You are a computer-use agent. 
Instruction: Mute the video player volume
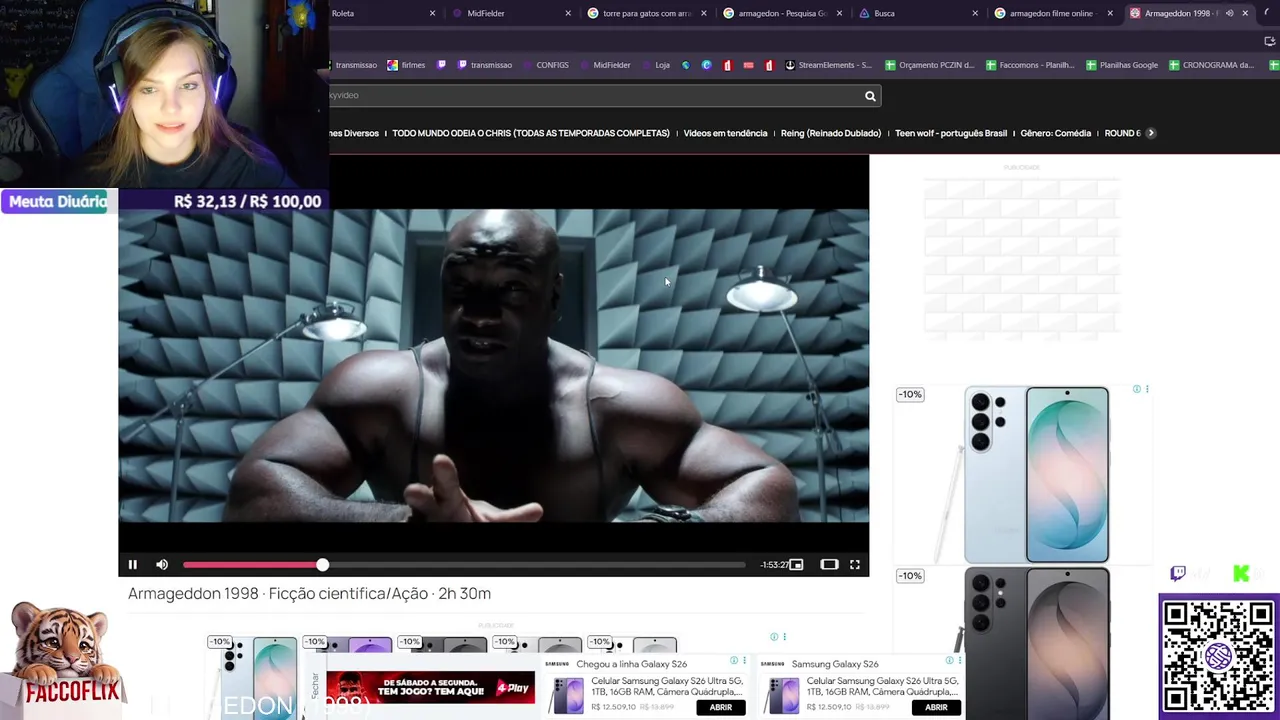(x=162, y=565)
